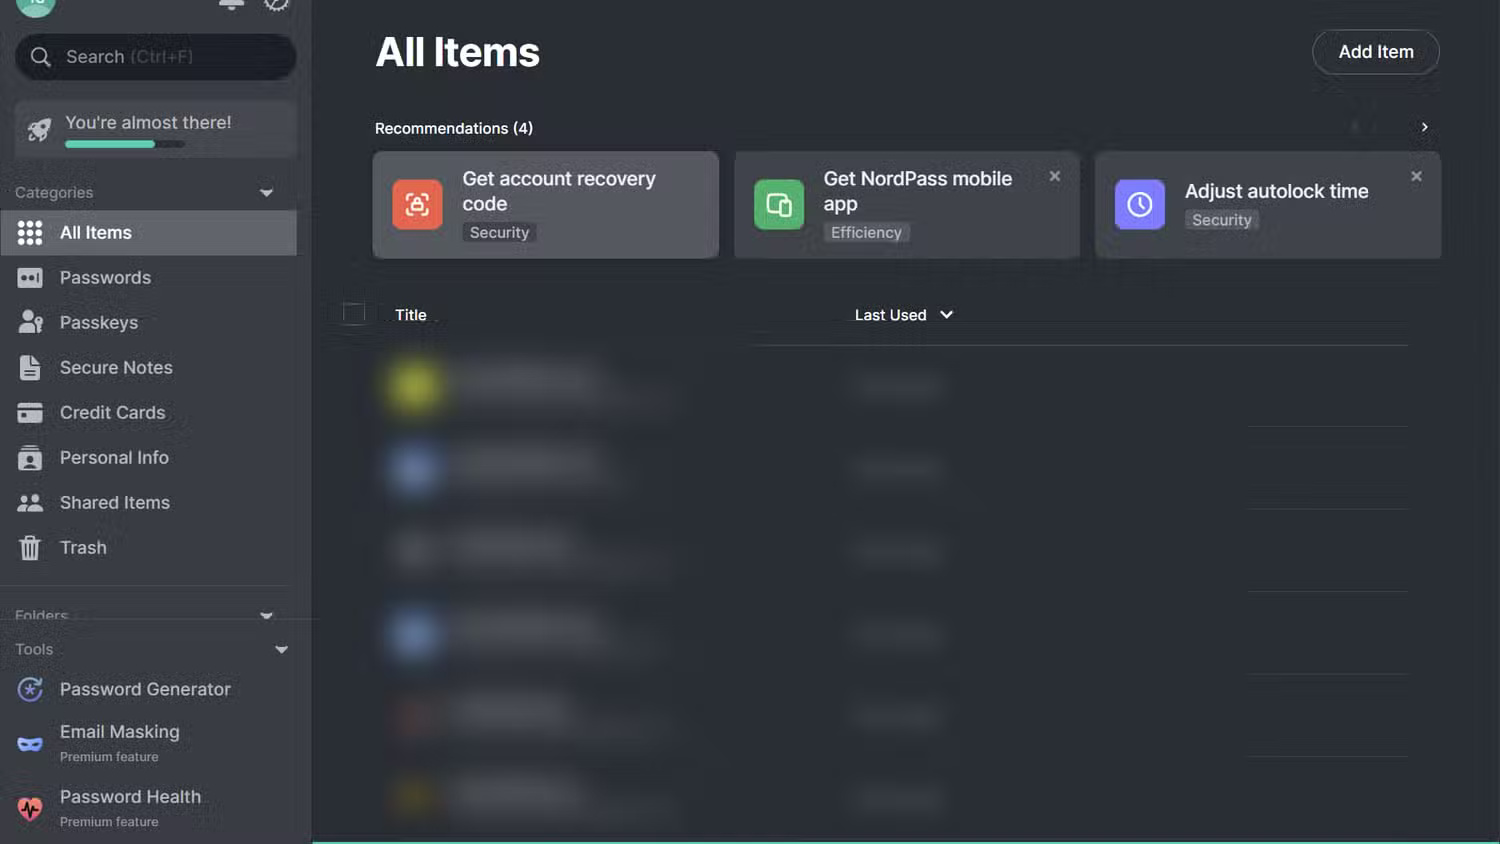Click the You're almost there progress bar
Screen dimensions: 1500x844
tap(123, 143)
